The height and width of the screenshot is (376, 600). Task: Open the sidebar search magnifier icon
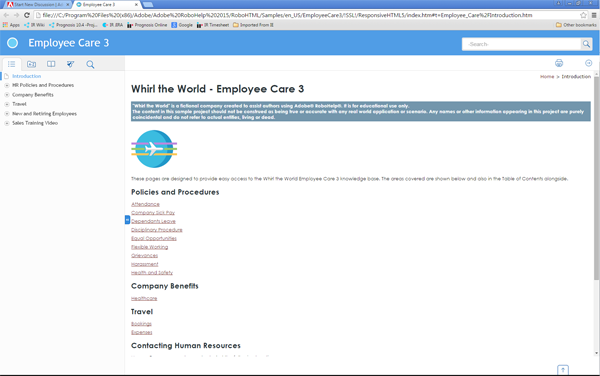[90, 64]
